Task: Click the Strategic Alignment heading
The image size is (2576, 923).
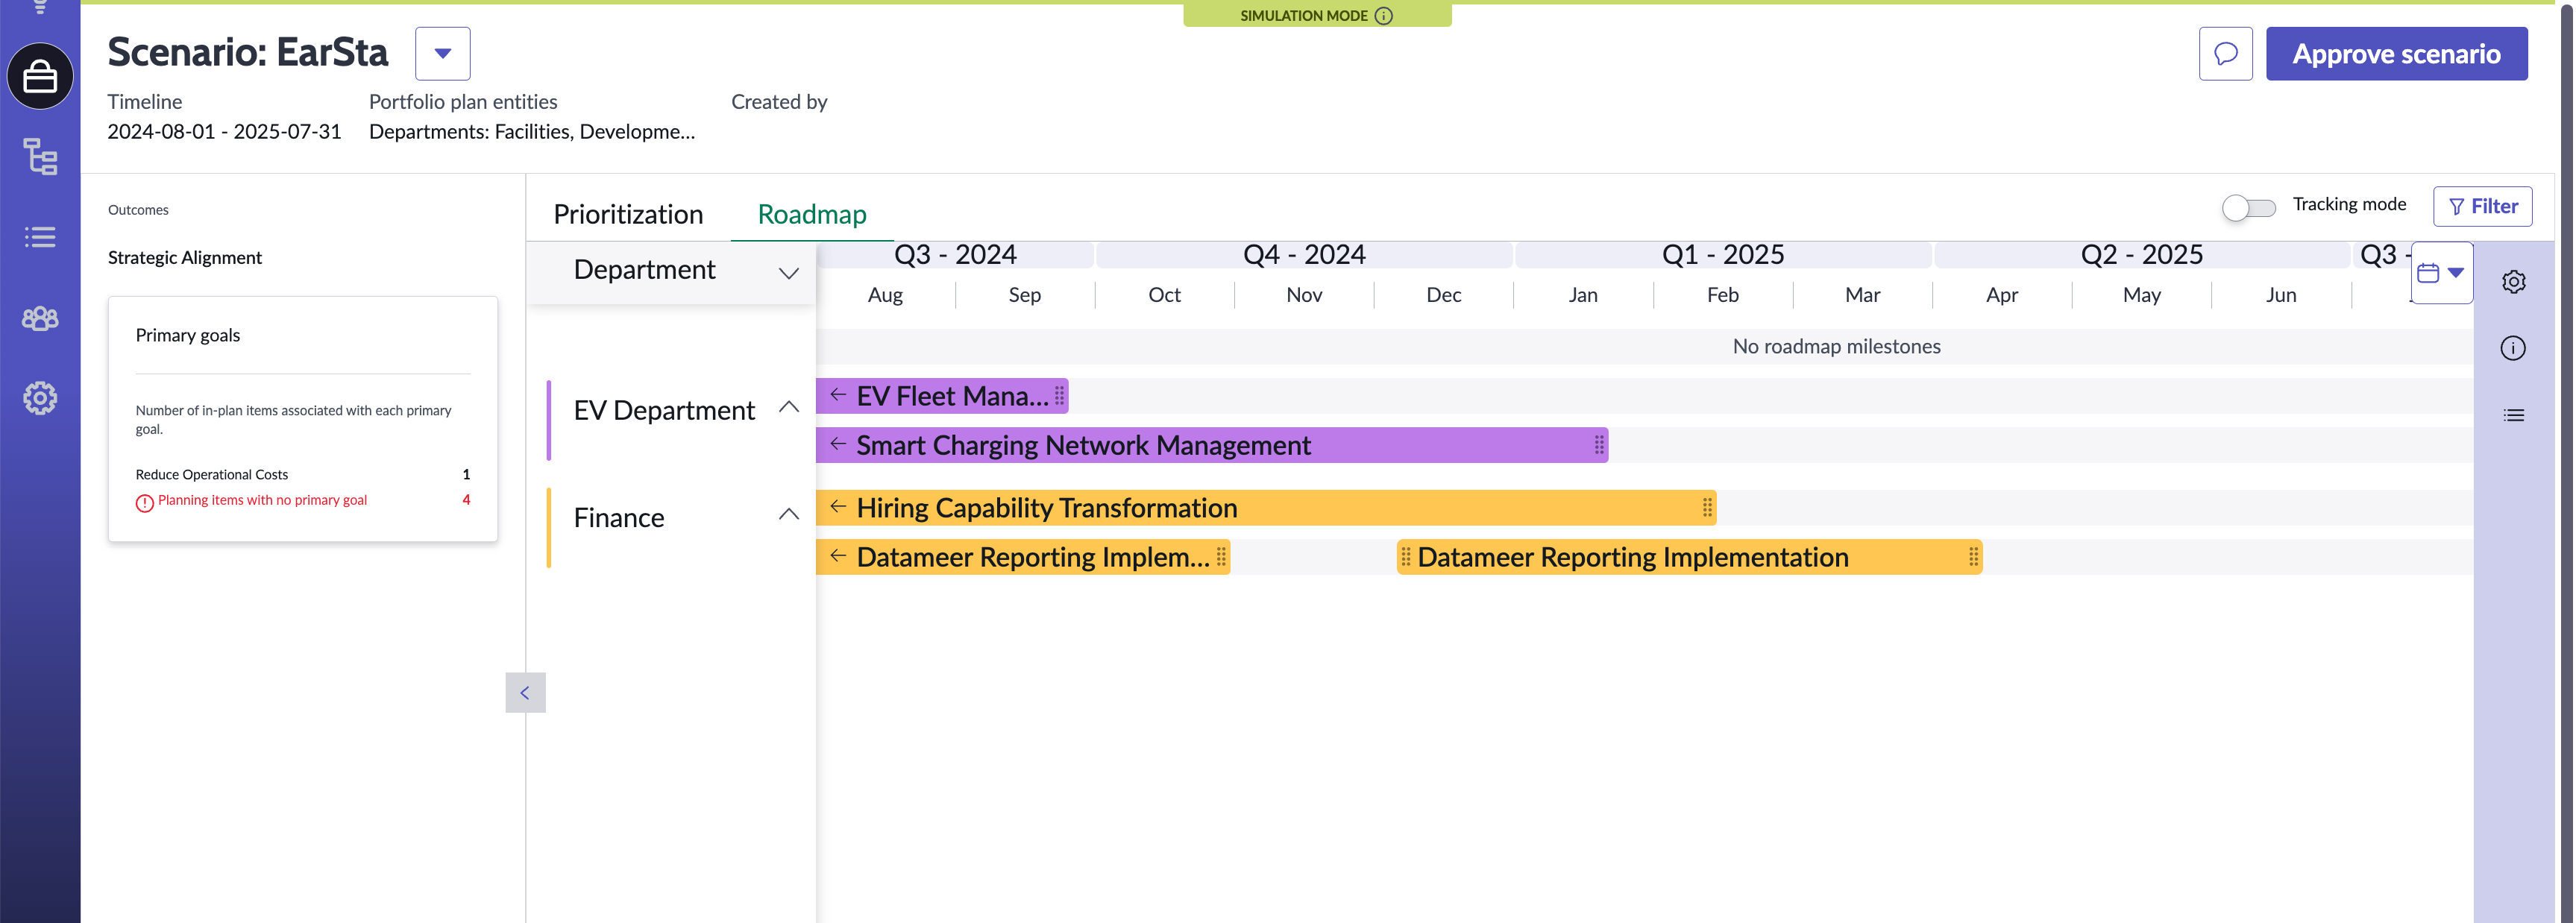Action: point(185,257)
